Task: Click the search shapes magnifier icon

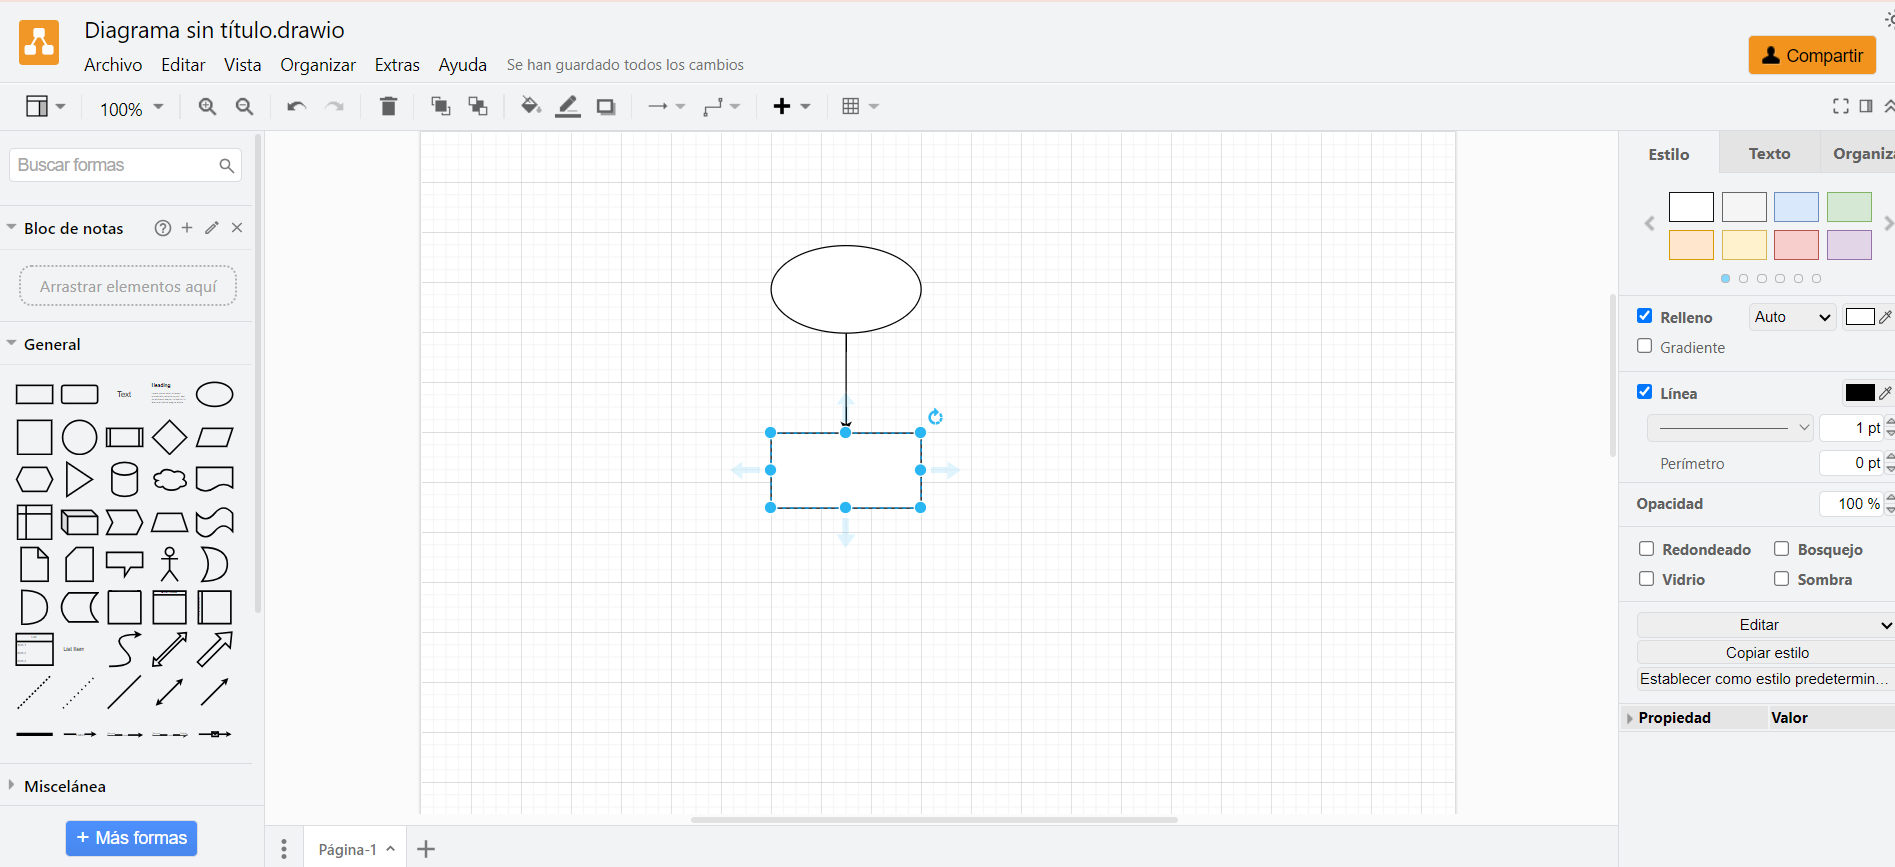Action: [x=227, y=165]
